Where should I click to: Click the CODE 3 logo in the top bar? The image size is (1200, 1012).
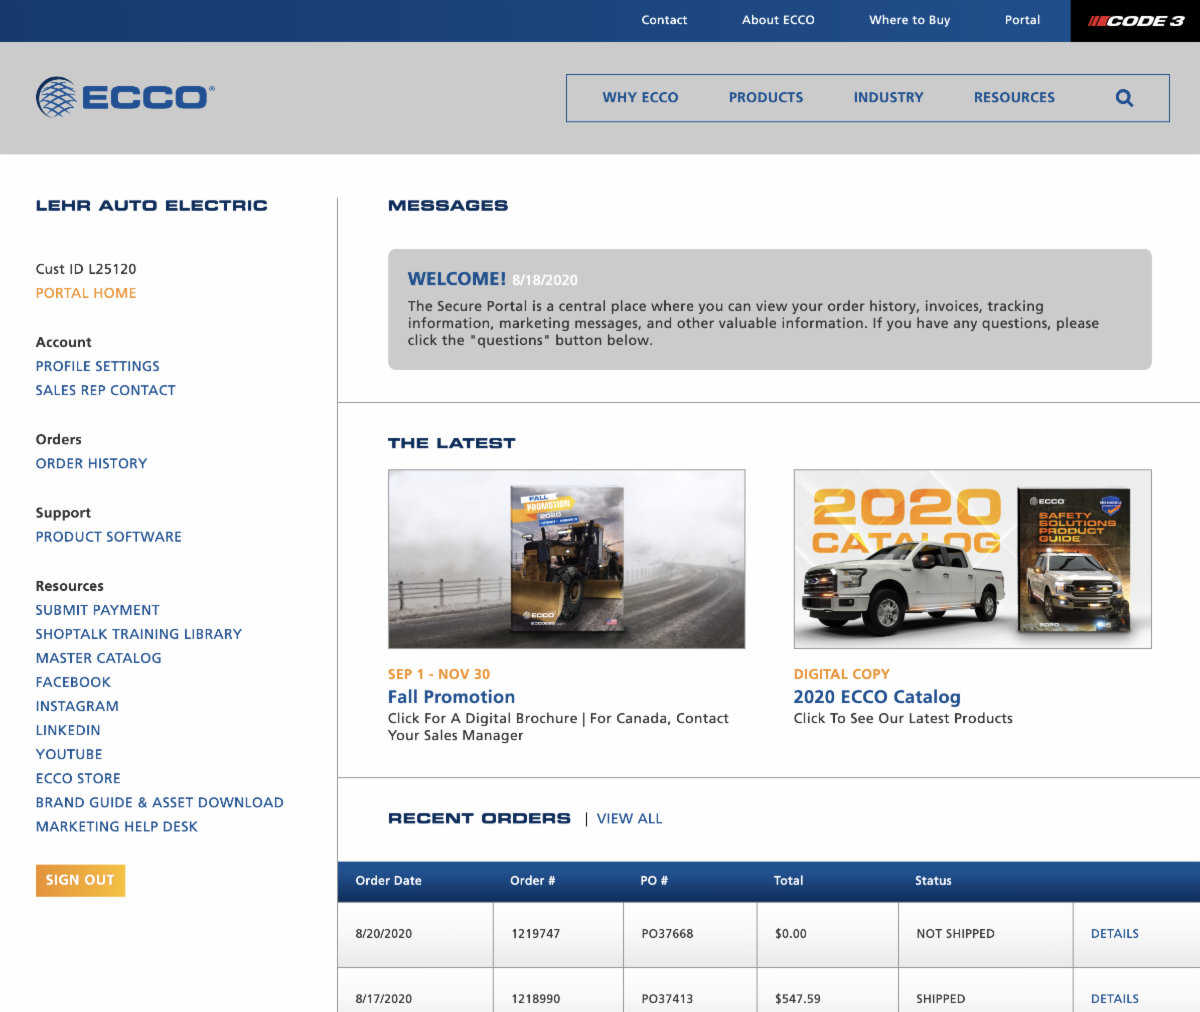1137,20
